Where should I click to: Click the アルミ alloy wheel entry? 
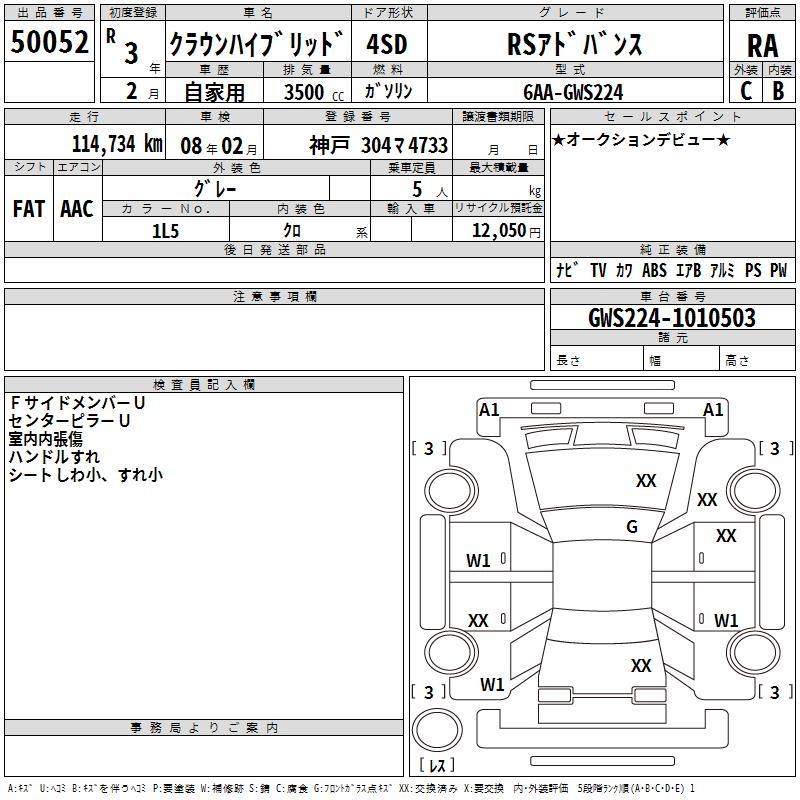tap(722, 270)
